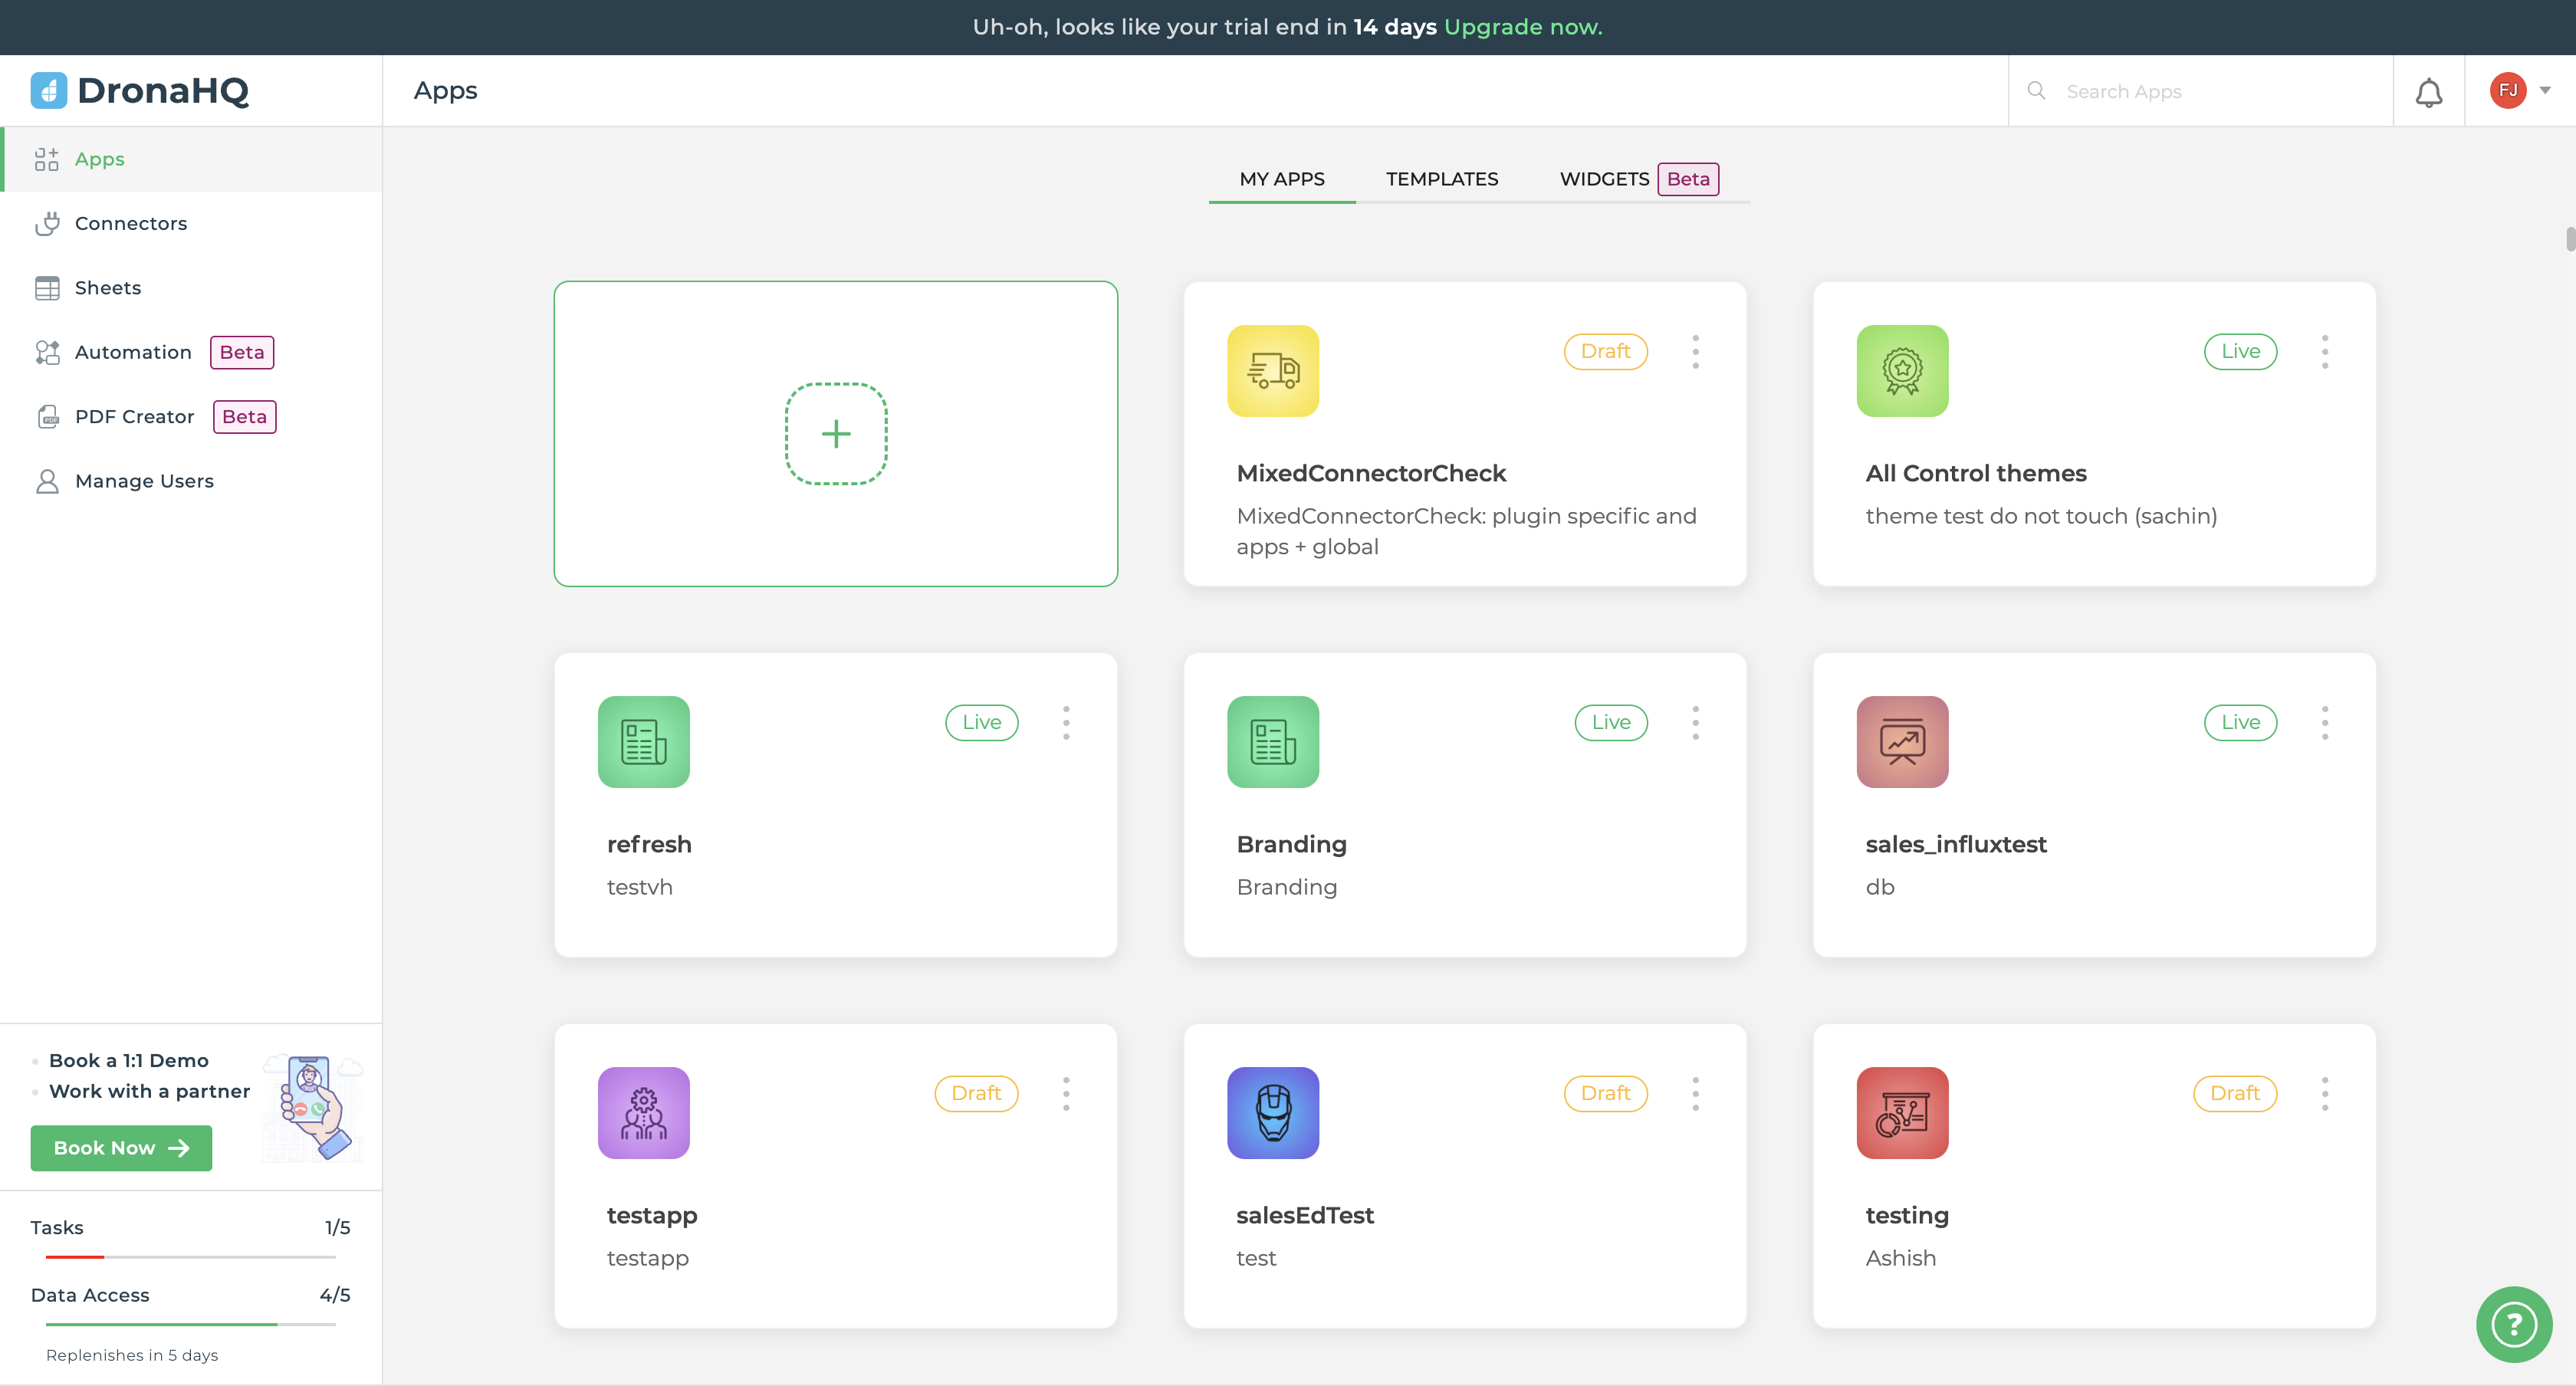Image resolution: width=2576 pixels, height=1386 pixels.
Task: Click the Search Apps field
Action: pos(2200,91)
